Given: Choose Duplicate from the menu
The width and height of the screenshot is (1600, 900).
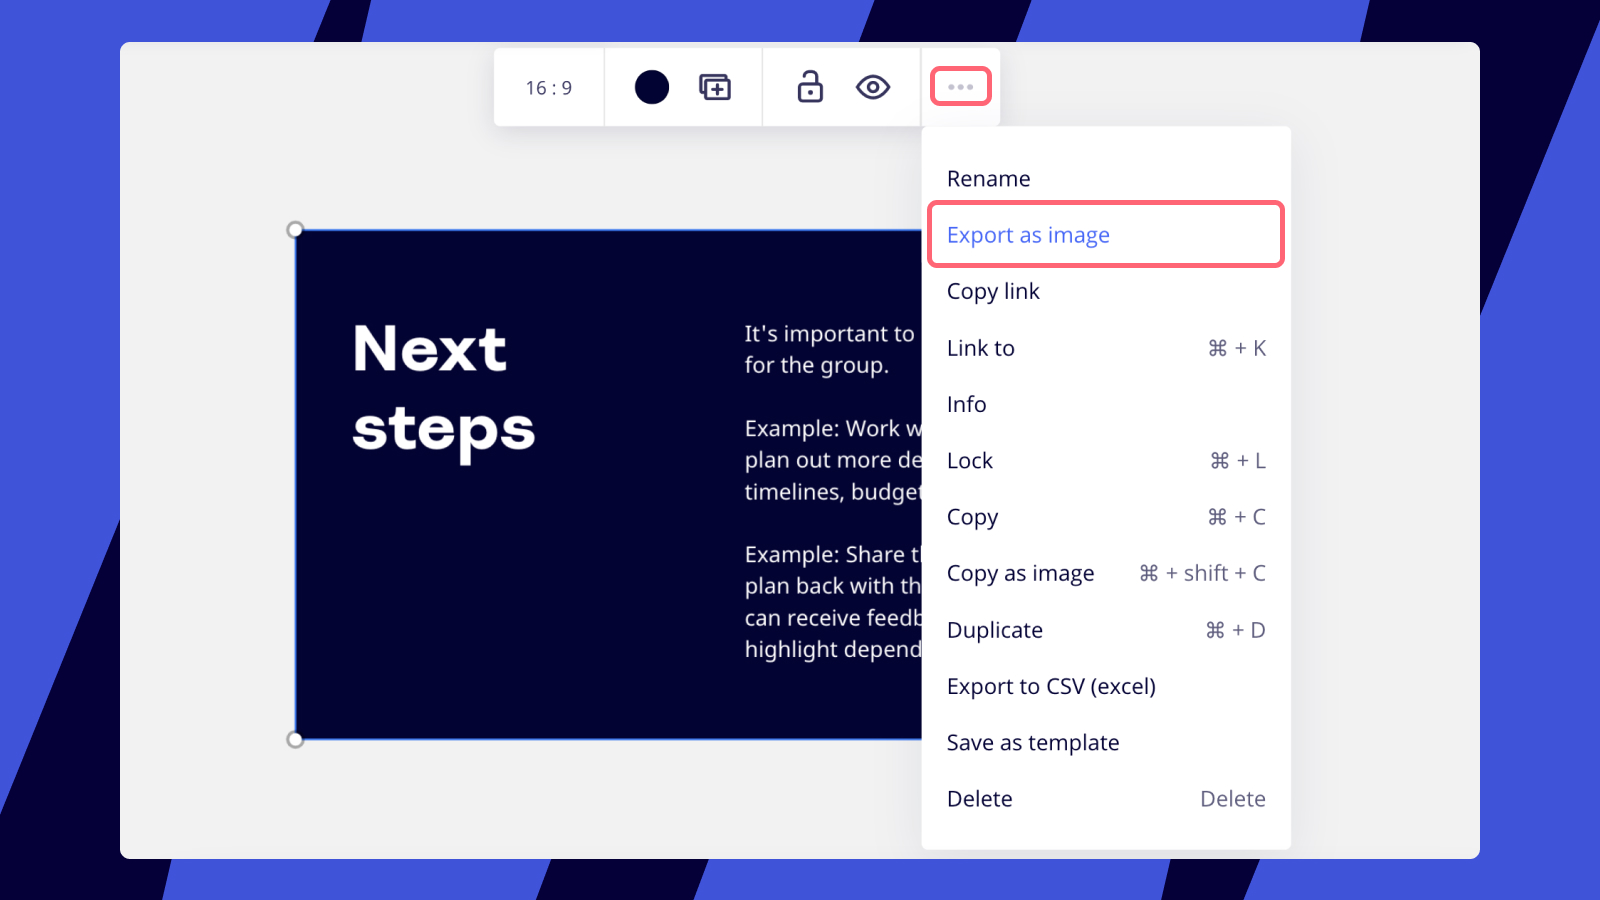Looking at the screenshot, I should pos(995,630).
